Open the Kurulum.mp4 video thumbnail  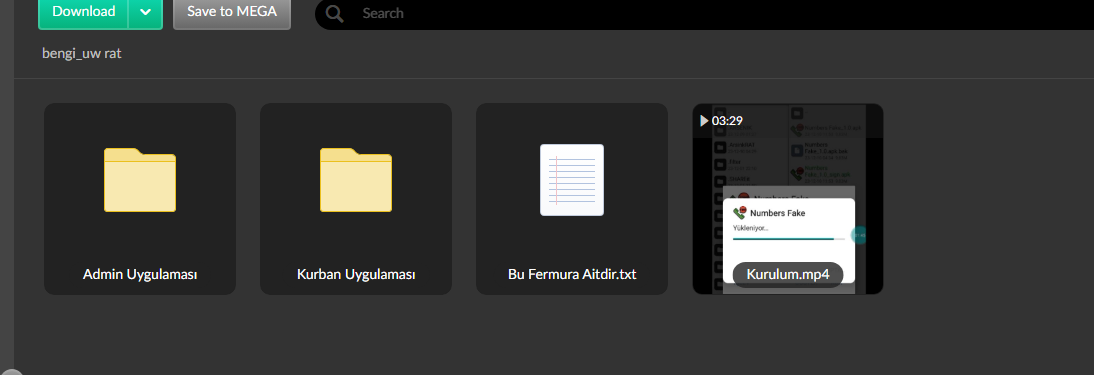788,199
